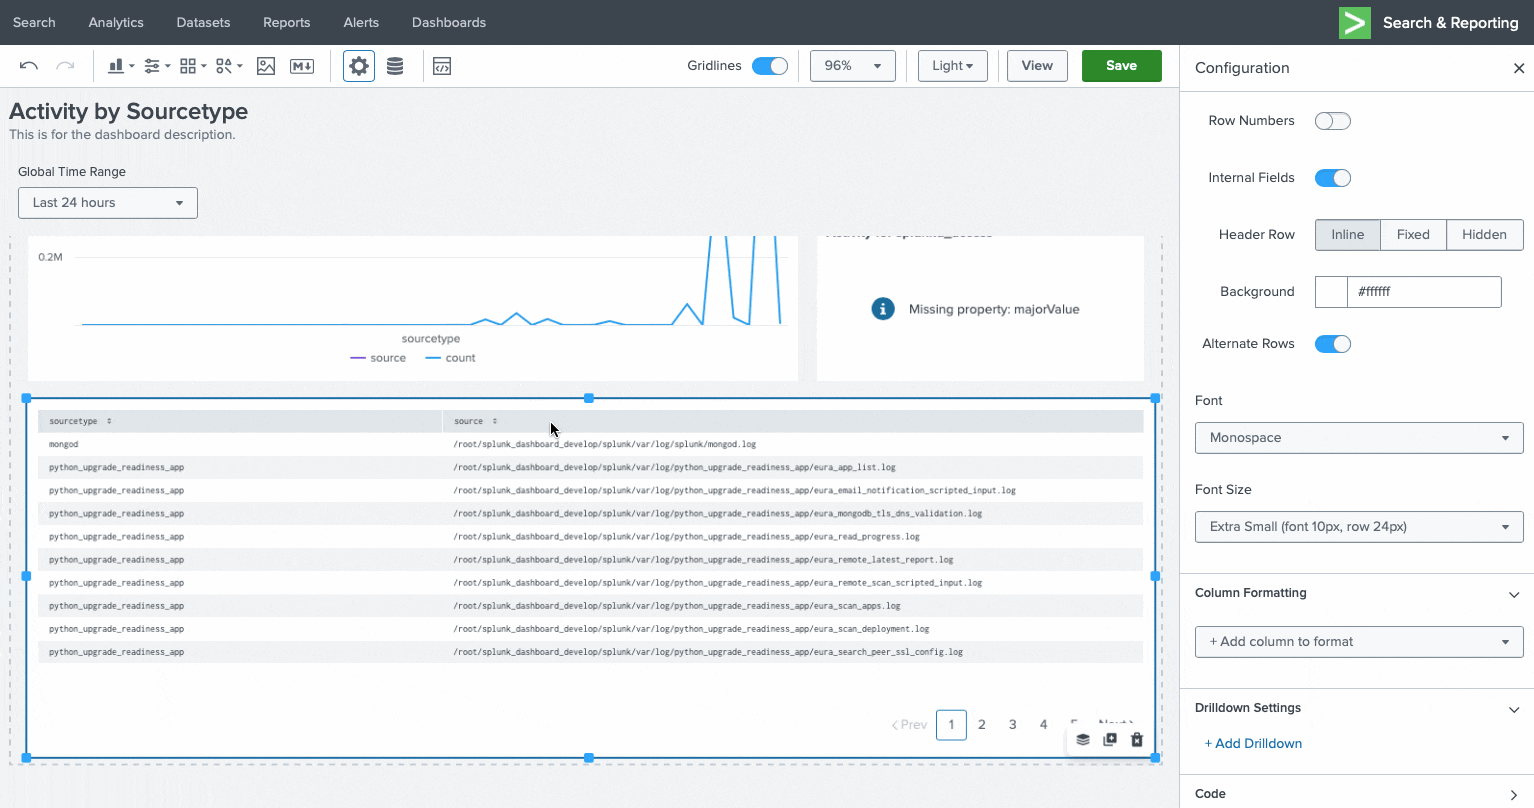Go to the Datasets tab

click(203, 22)
